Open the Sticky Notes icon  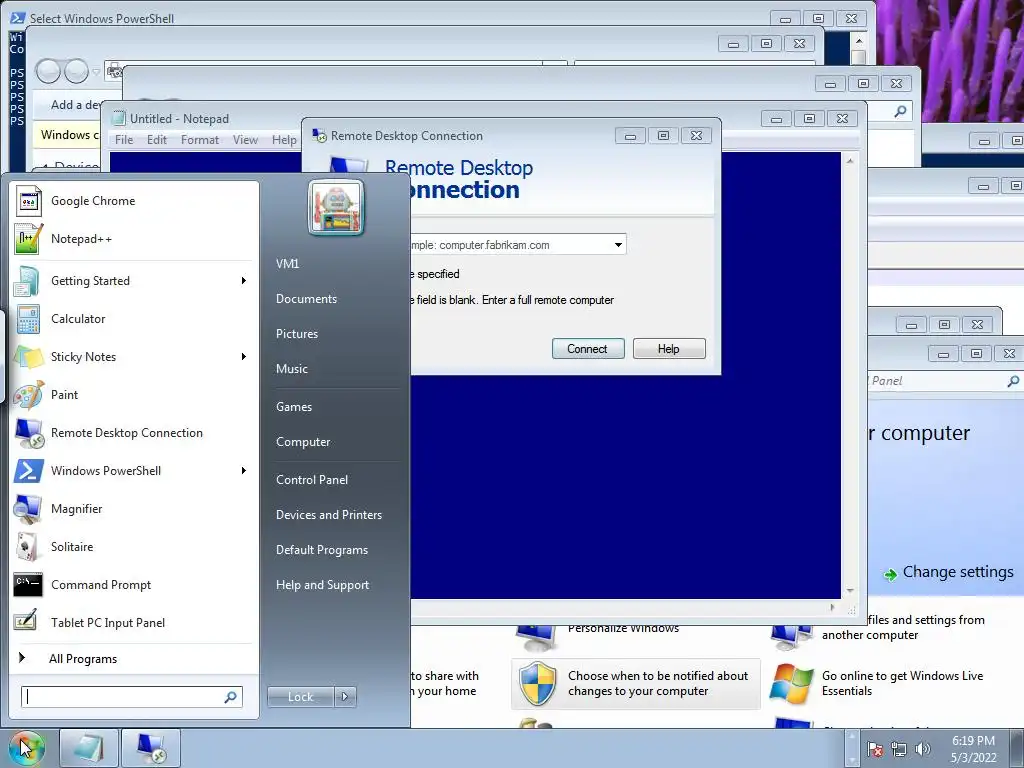pos(27,357)
